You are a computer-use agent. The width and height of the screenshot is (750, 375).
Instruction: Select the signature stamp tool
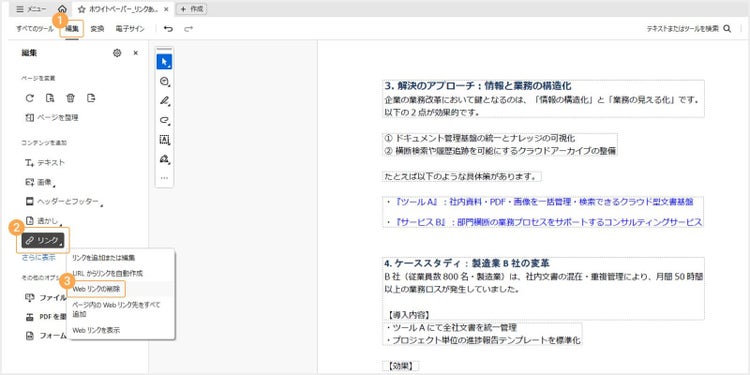165,159
